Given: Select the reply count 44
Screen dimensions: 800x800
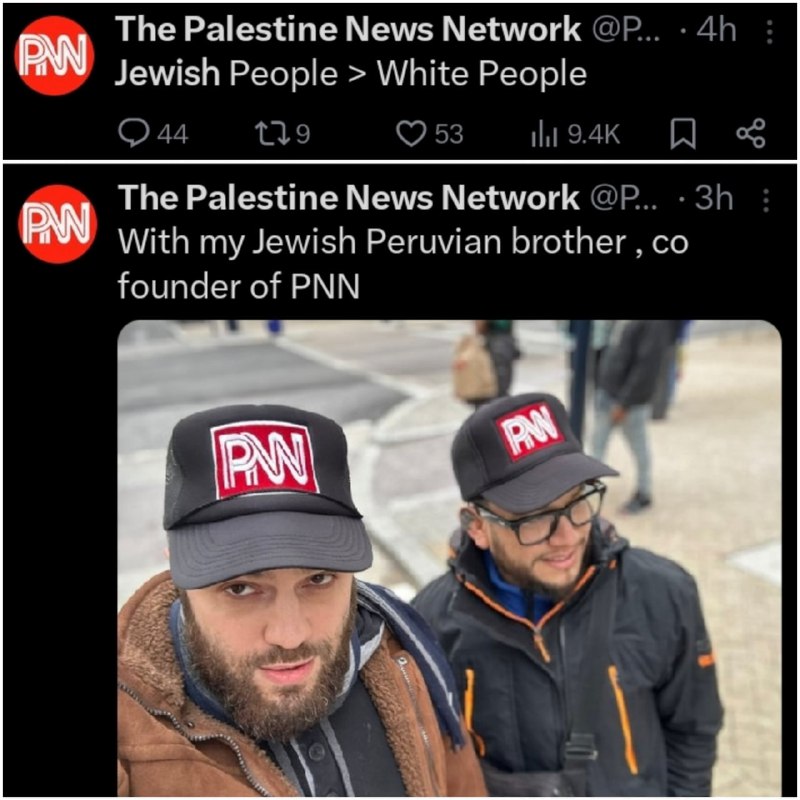Looking at the screenshot, I should [173, 135].
